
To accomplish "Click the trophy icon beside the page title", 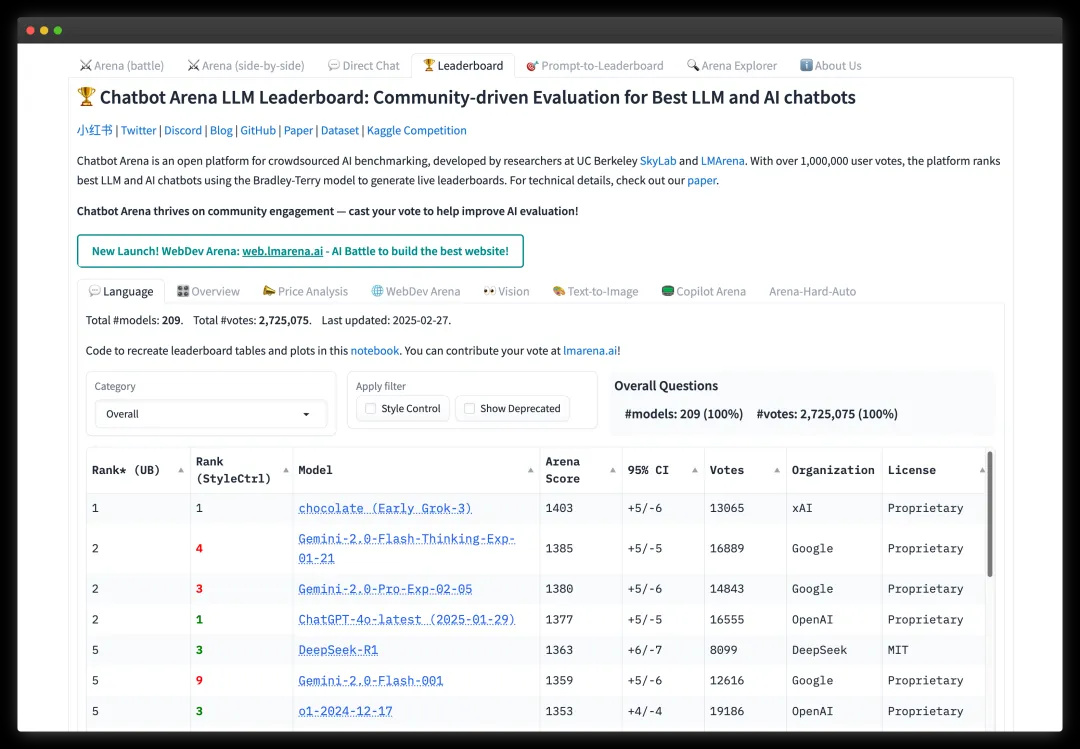I will pos(86,96).
